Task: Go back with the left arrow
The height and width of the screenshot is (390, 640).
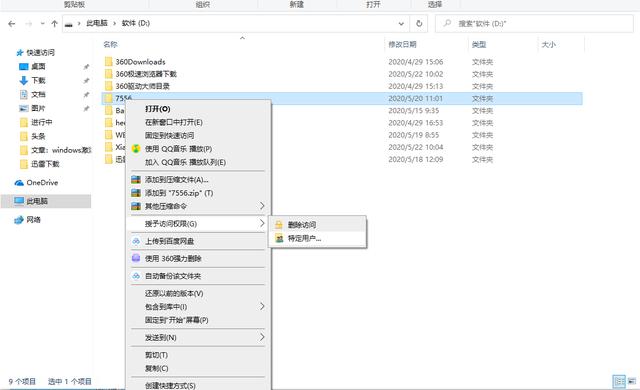Action: pyautogui.click(x=12, y=24)
